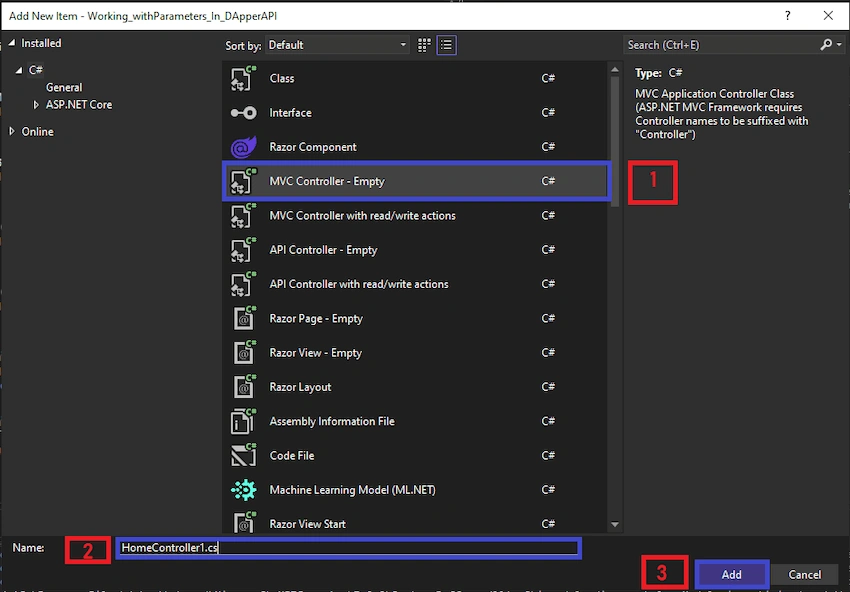Viewport: 850px width, 592px height.
Task: Select "Razor View - Empty" text
Action: coord(315,352)
